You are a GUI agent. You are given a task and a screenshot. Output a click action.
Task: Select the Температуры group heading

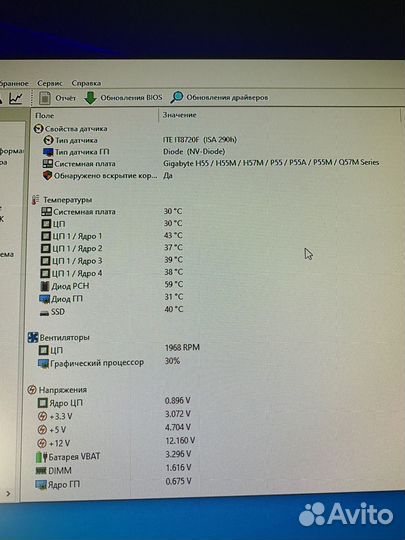coord(68,200)
